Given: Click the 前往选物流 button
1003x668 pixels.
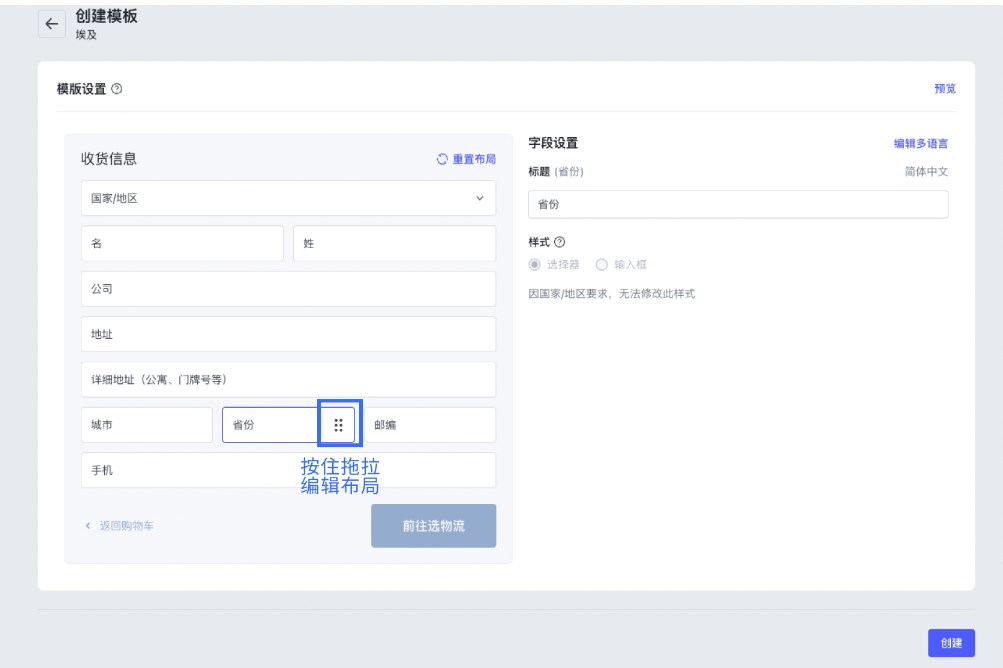Looking at the screenshot, I should (x=433, y=526).
